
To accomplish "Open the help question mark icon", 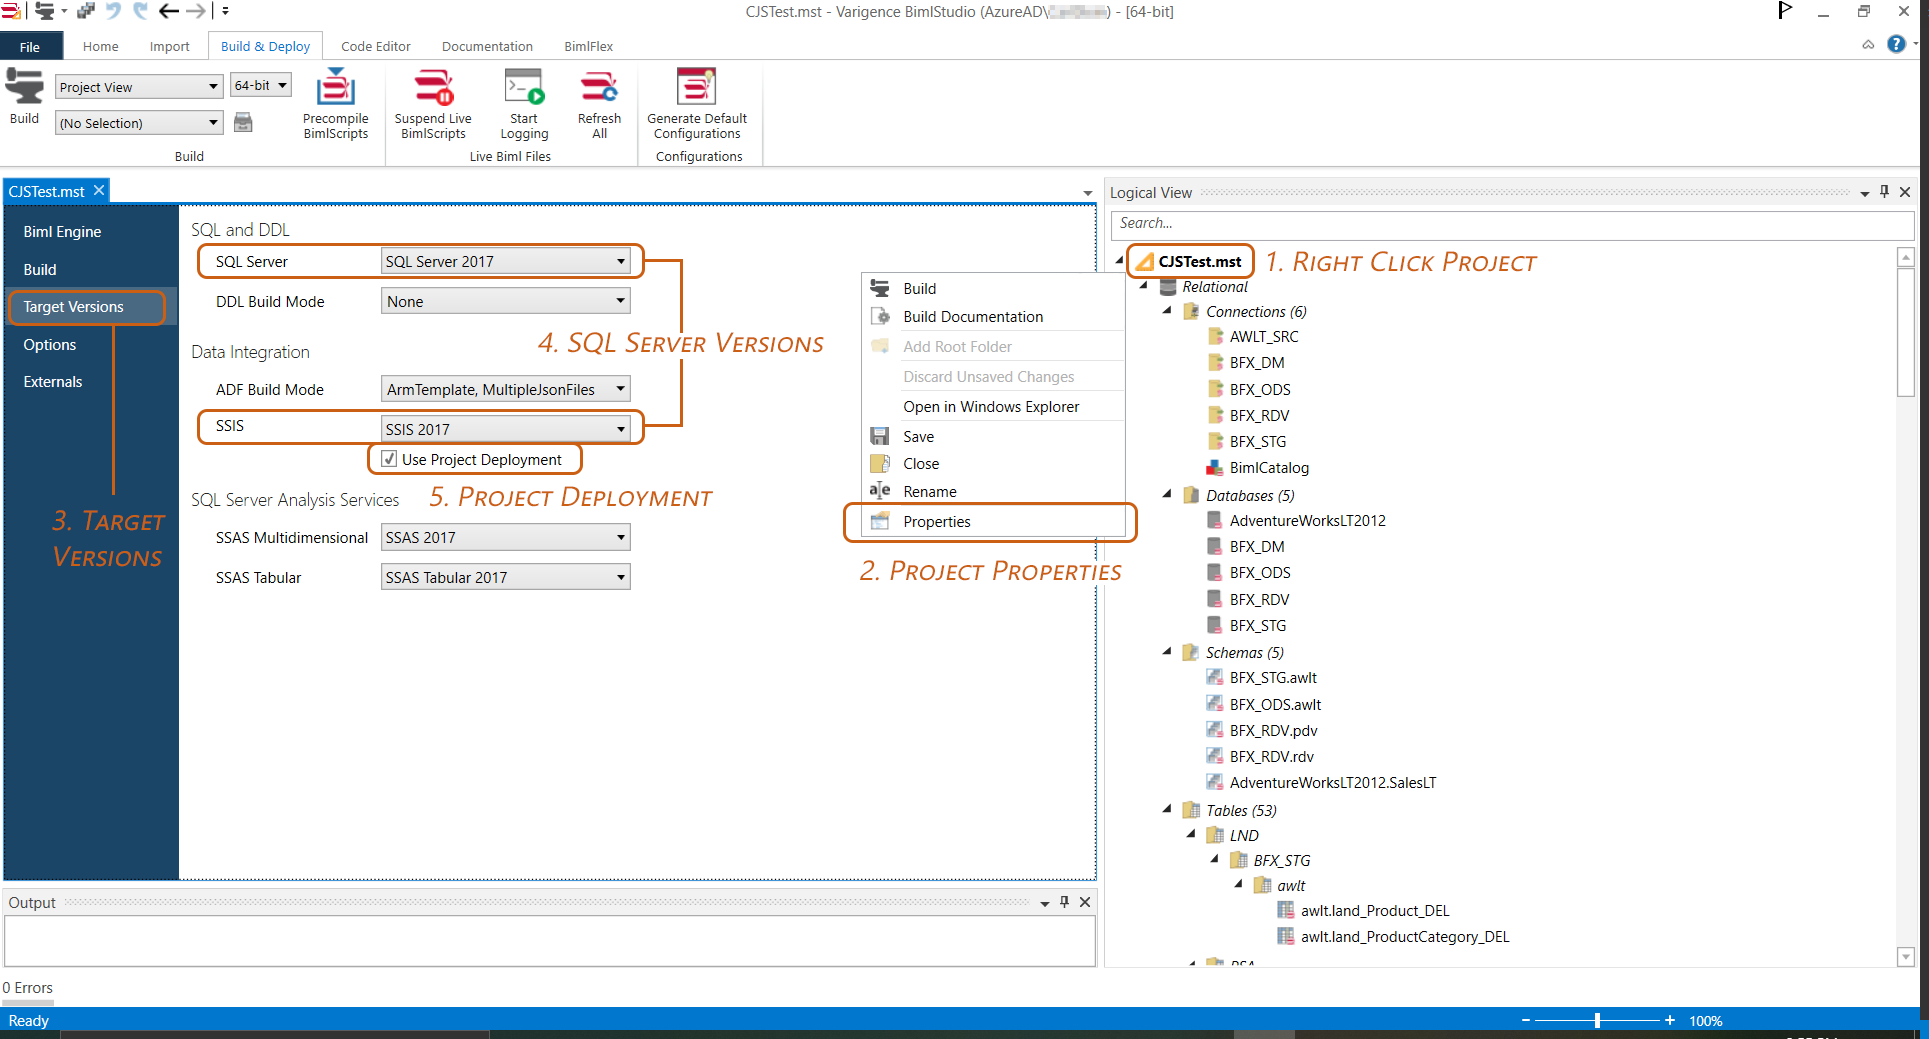I will point(1896,44).
